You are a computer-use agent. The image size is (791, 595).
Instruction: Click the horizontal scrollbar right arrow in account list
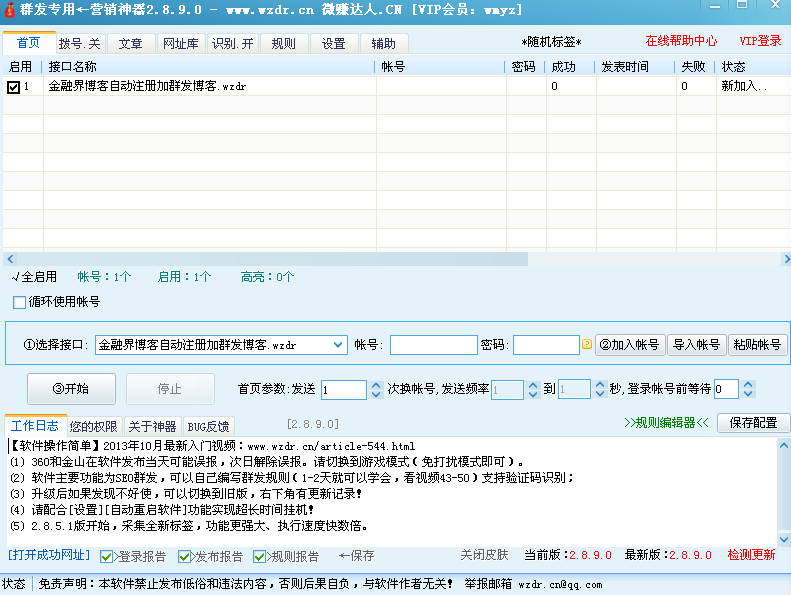[x=786, y=259]
